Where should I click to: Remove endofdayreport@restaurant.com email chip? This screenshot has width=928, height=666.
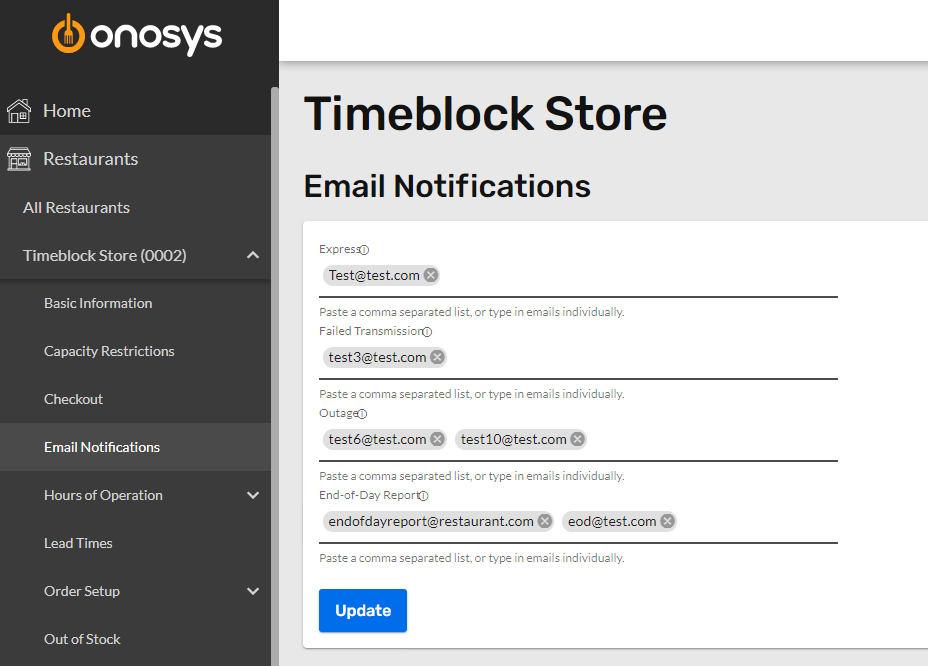pos(545,521)
